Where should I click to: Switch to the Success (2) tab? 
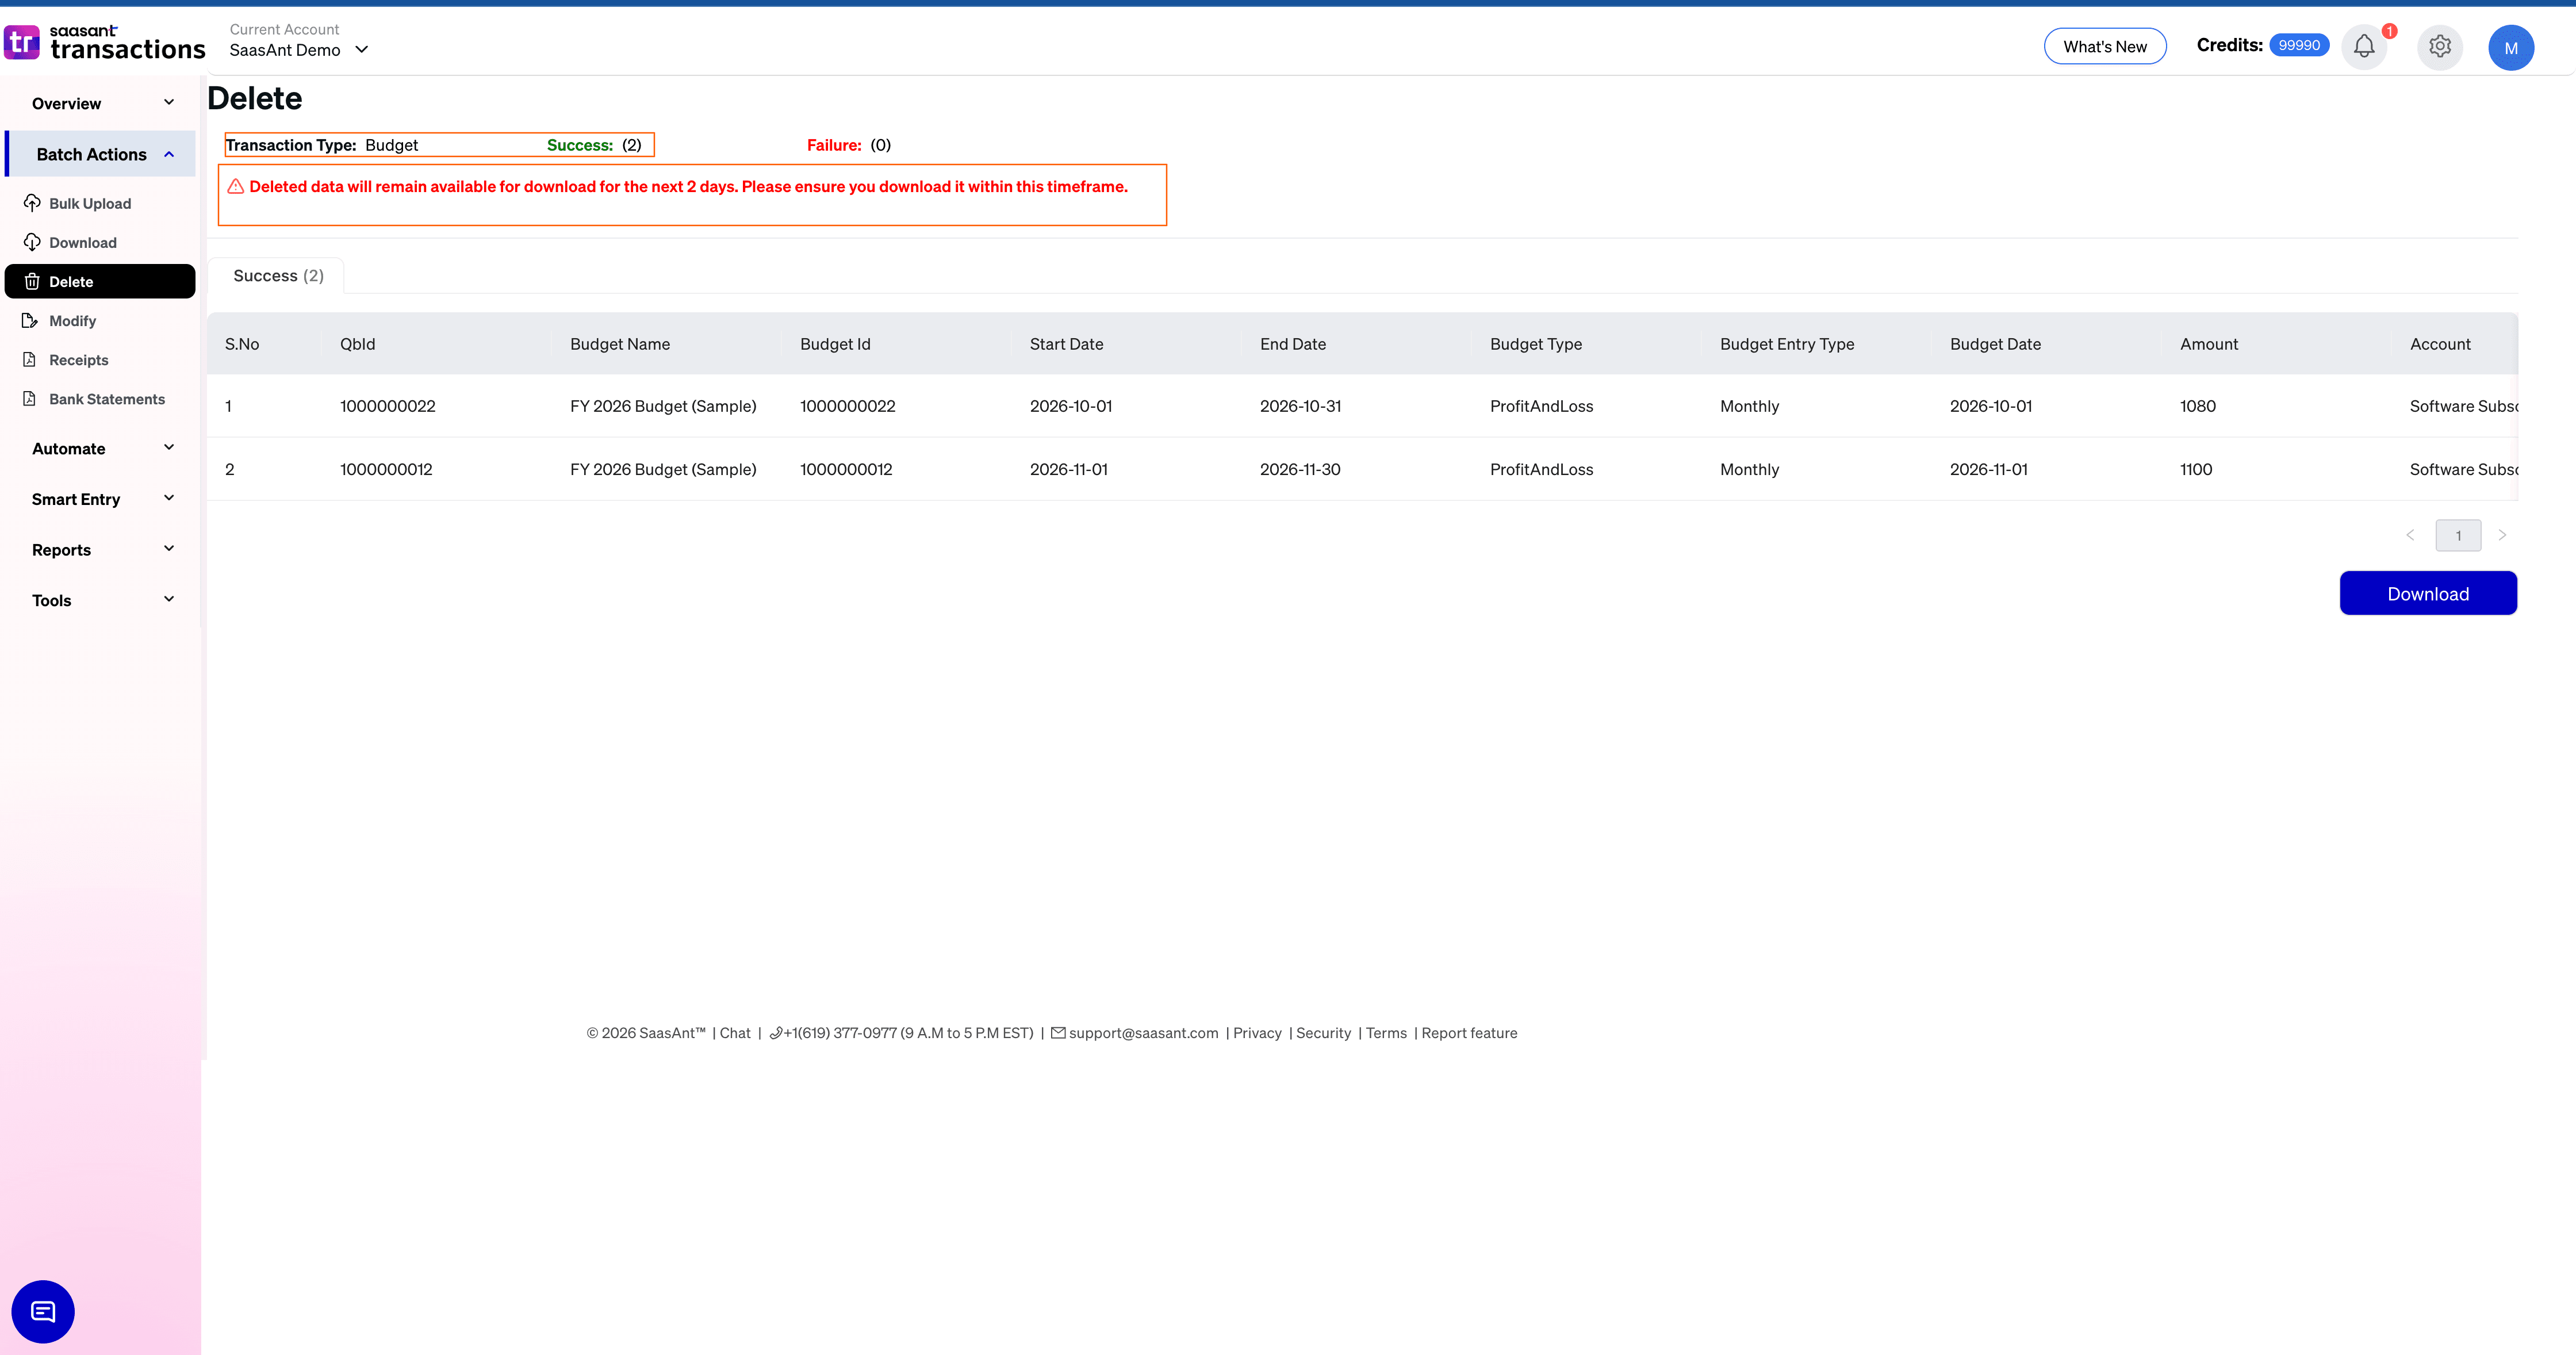(x=277, y=275)
